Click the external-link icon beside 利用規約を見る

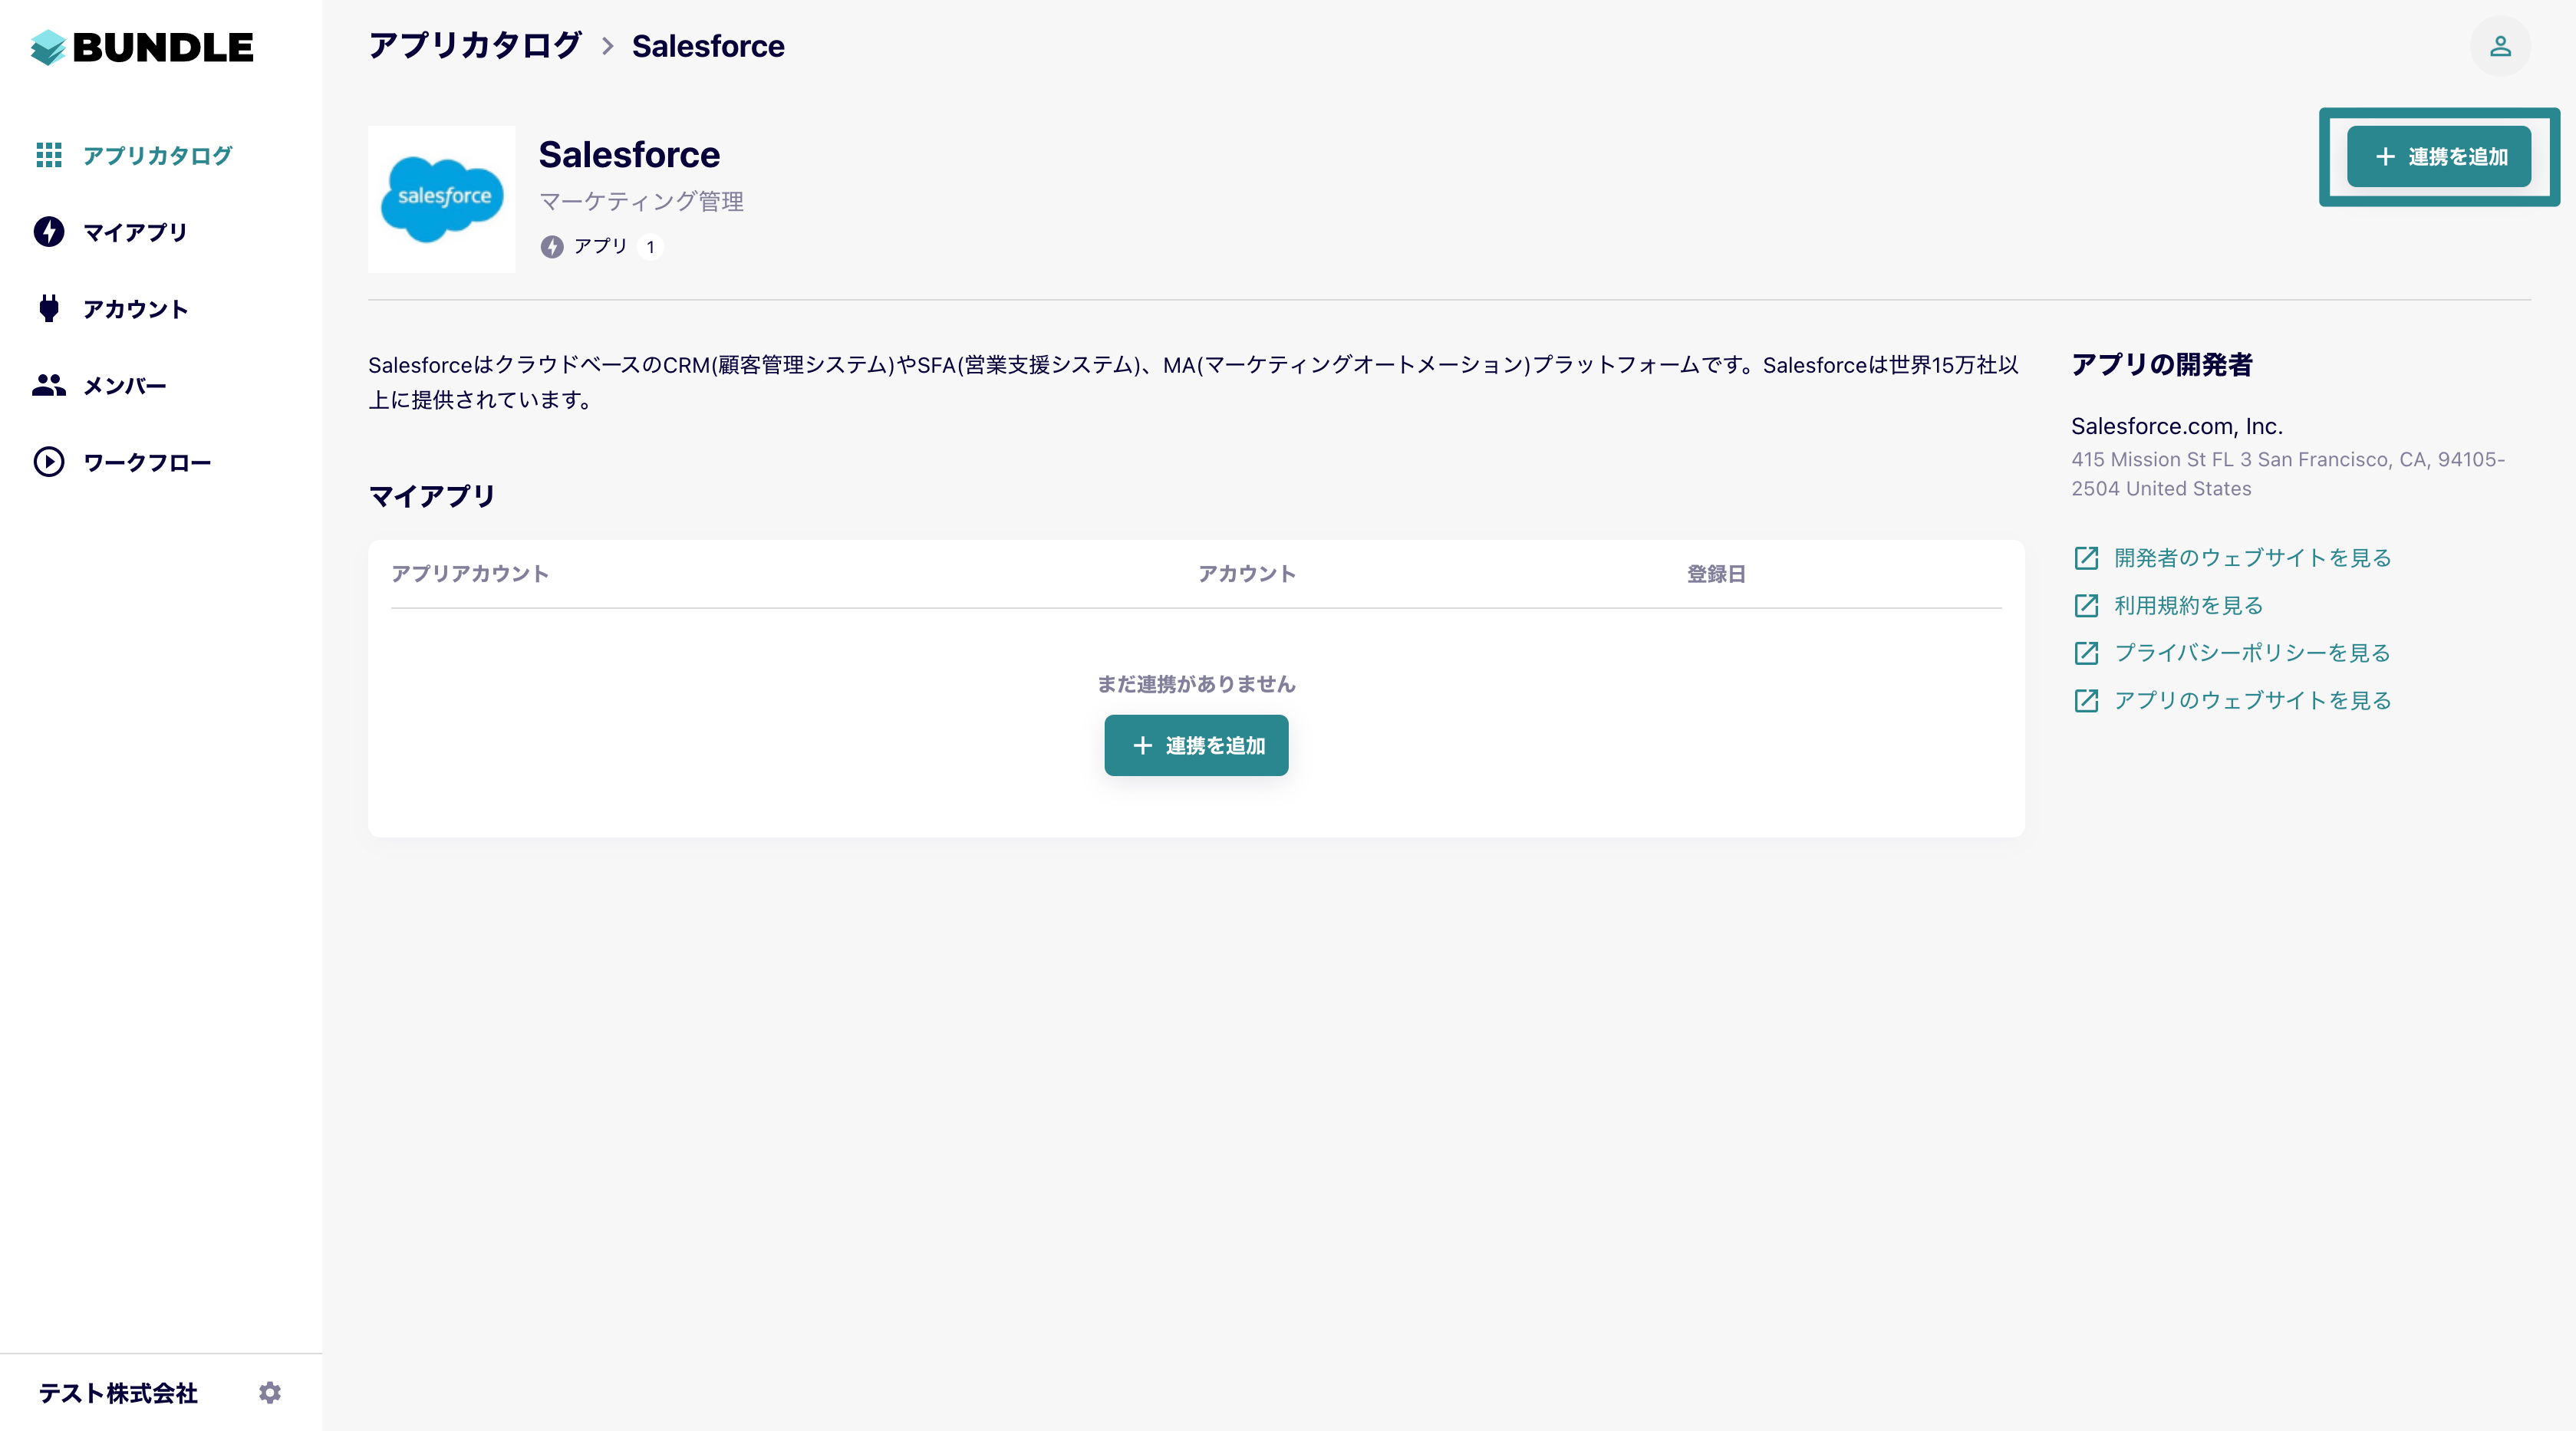pos(2087,606)
